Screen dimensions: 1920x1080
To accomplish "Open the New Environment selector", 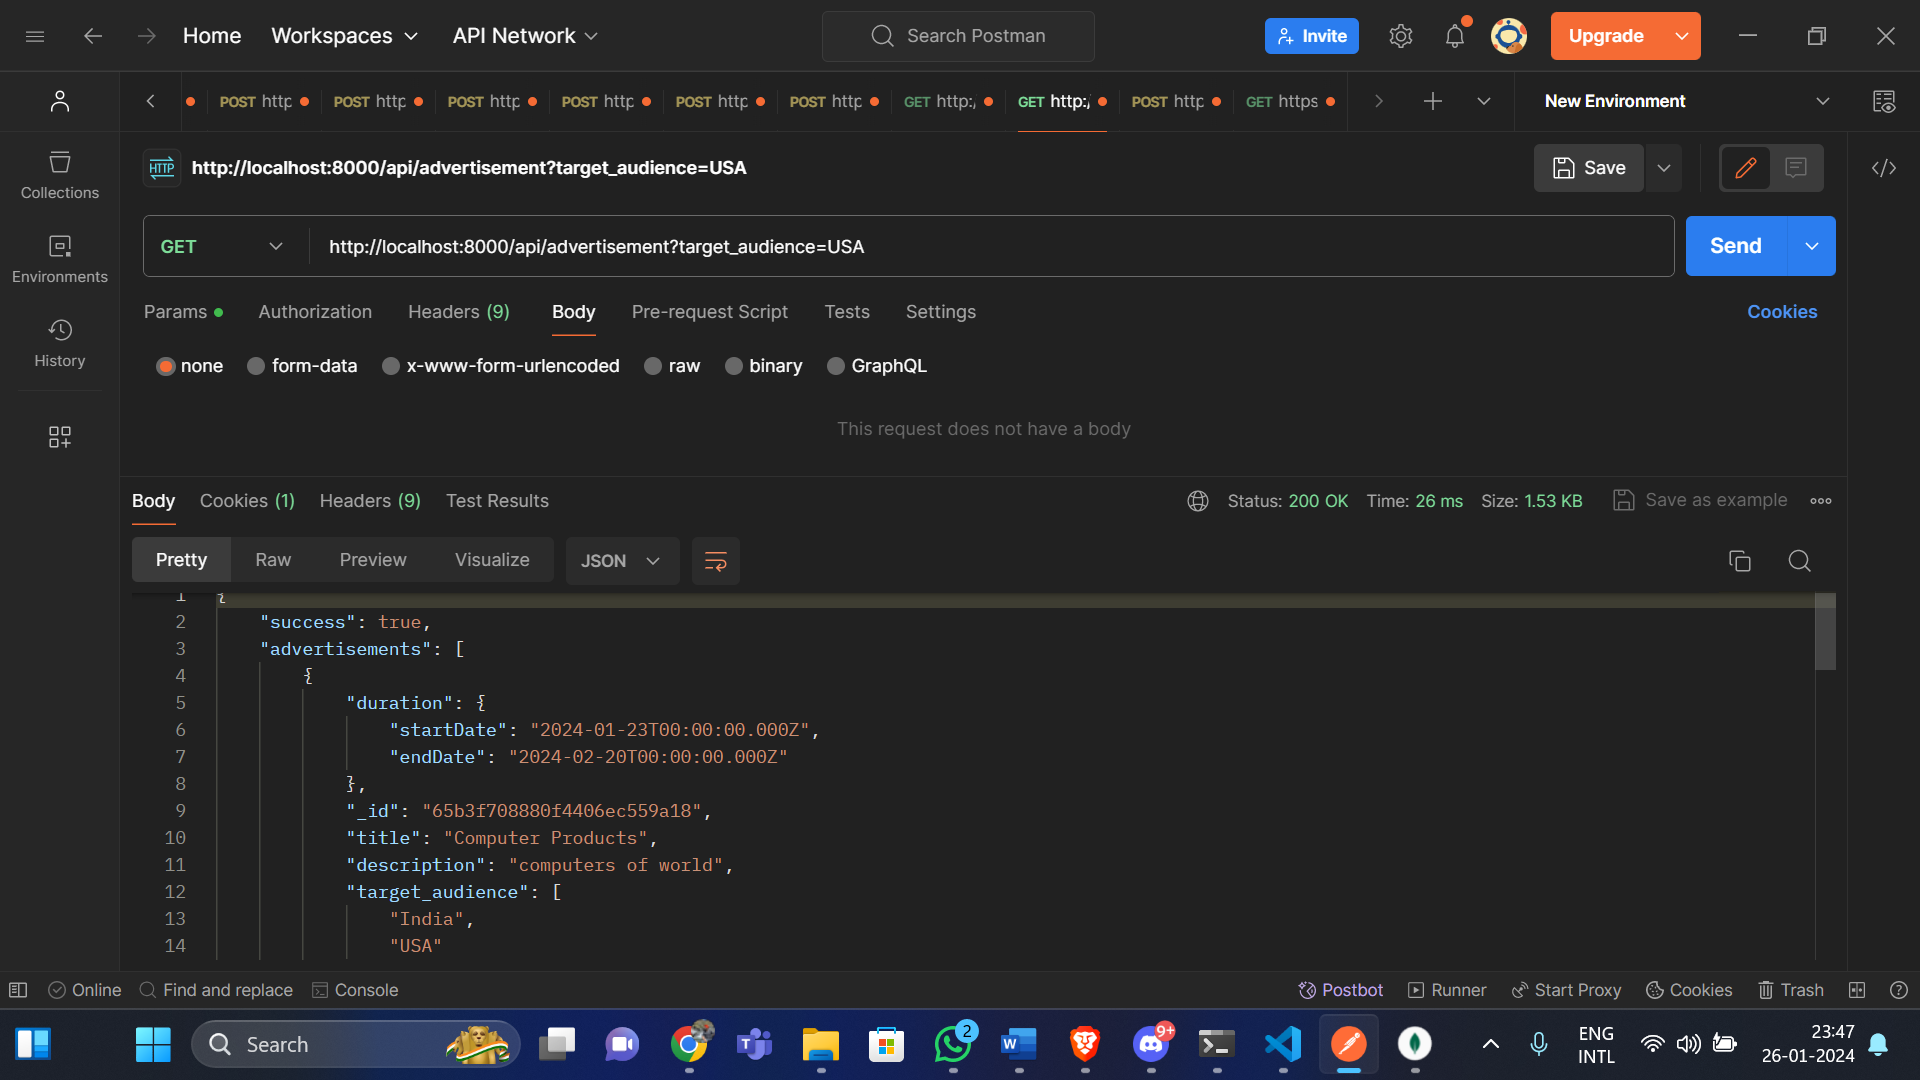I will coord(1687,101).
